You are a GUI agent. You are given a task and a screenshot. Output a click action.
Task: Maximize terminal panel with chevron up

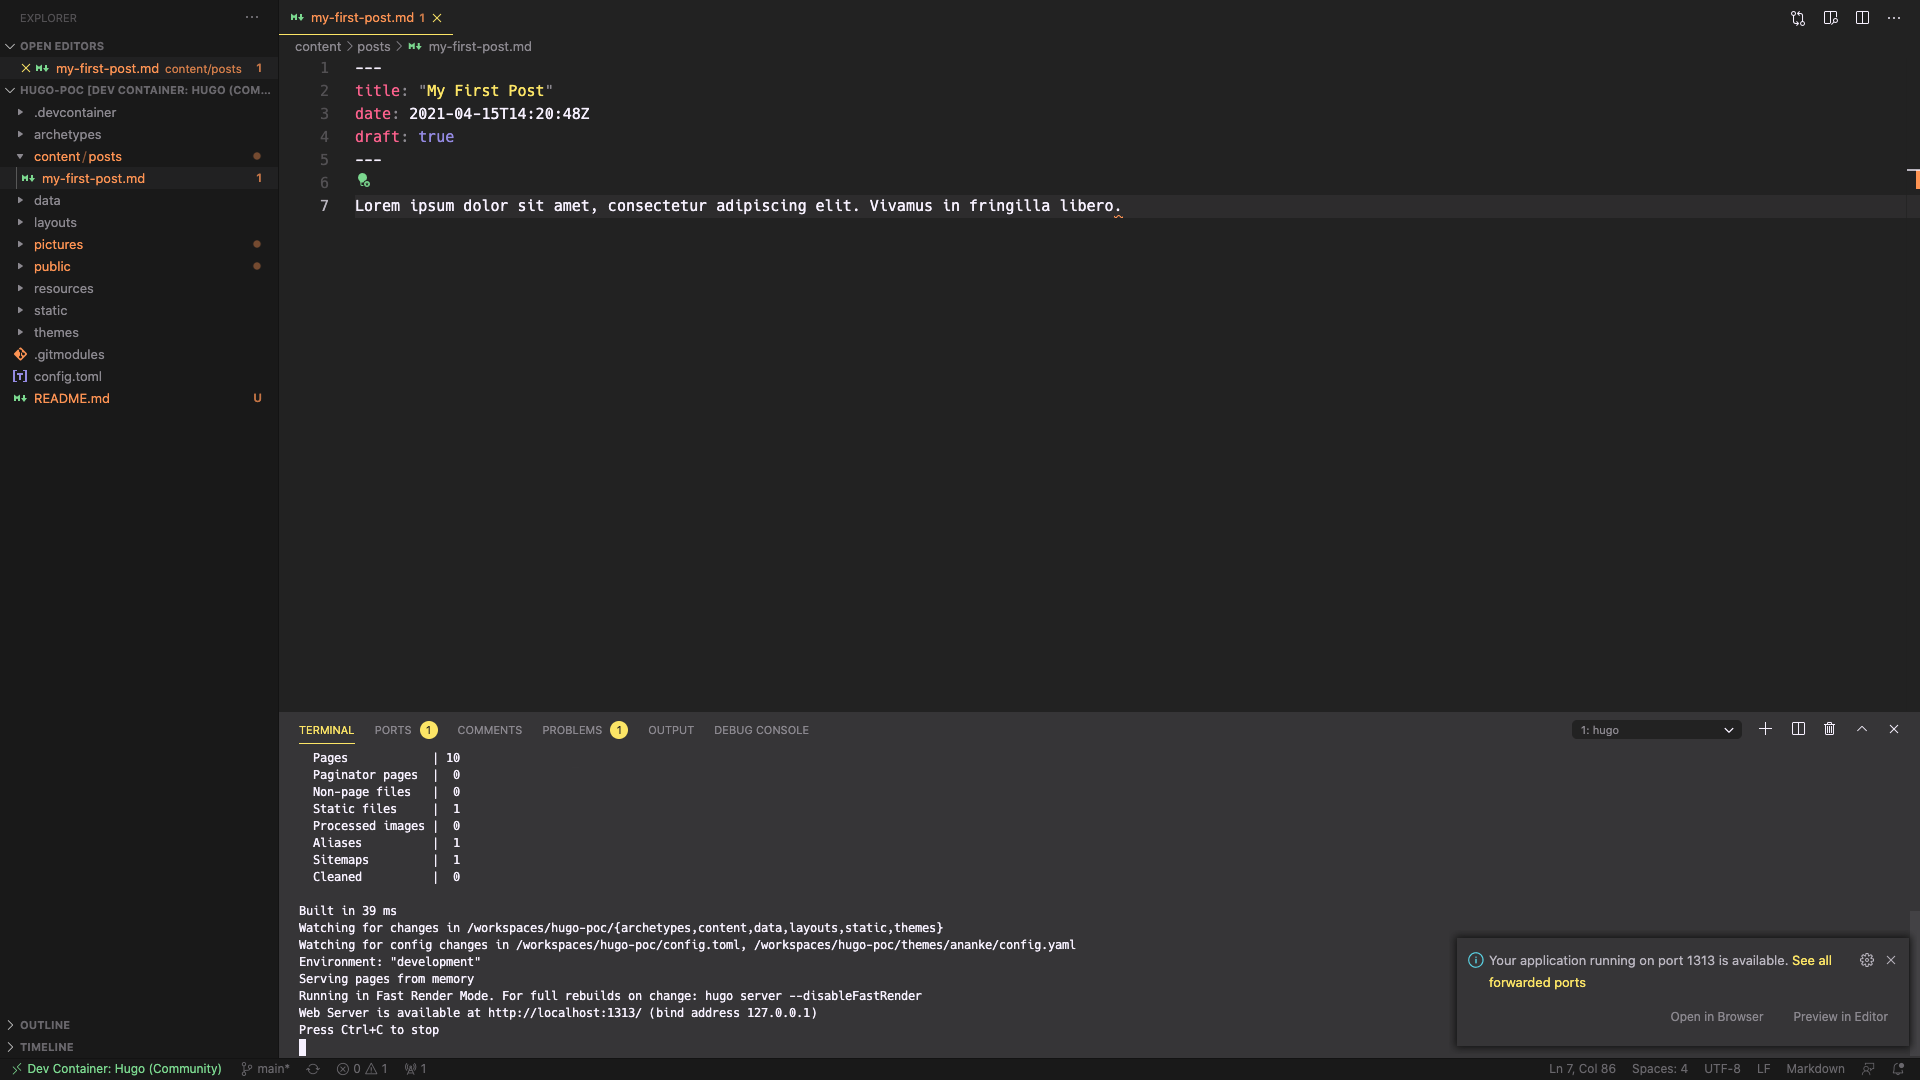coord(1862,729)
